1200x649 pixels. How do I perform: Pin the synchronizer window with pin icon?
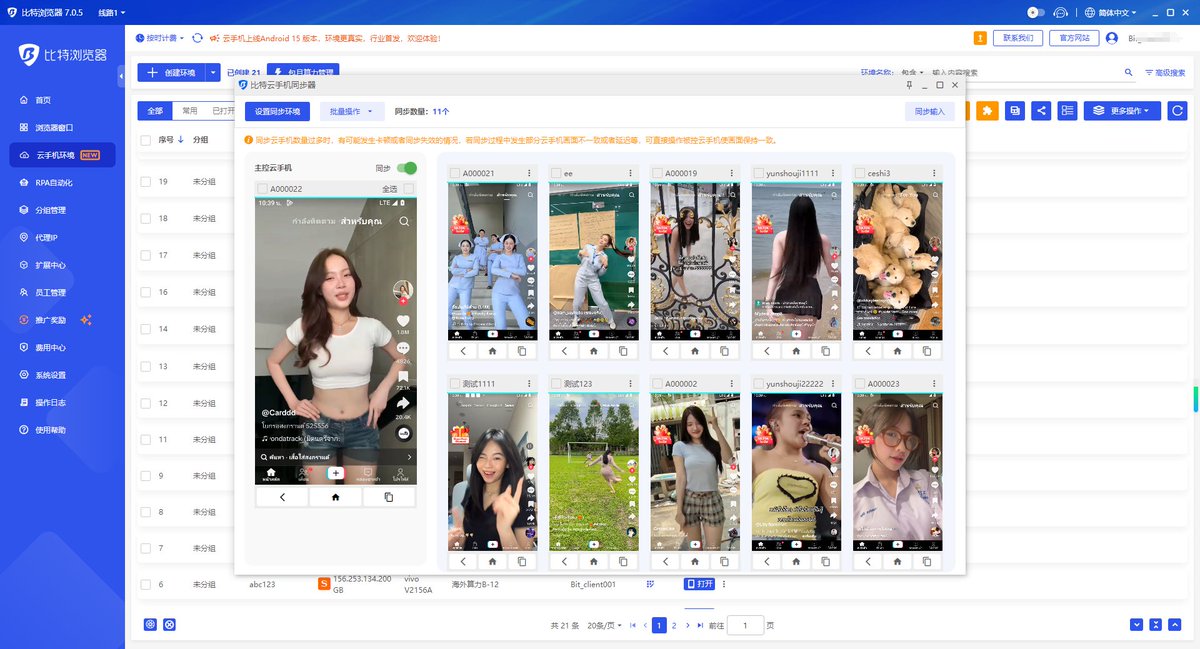click(908, 85)
